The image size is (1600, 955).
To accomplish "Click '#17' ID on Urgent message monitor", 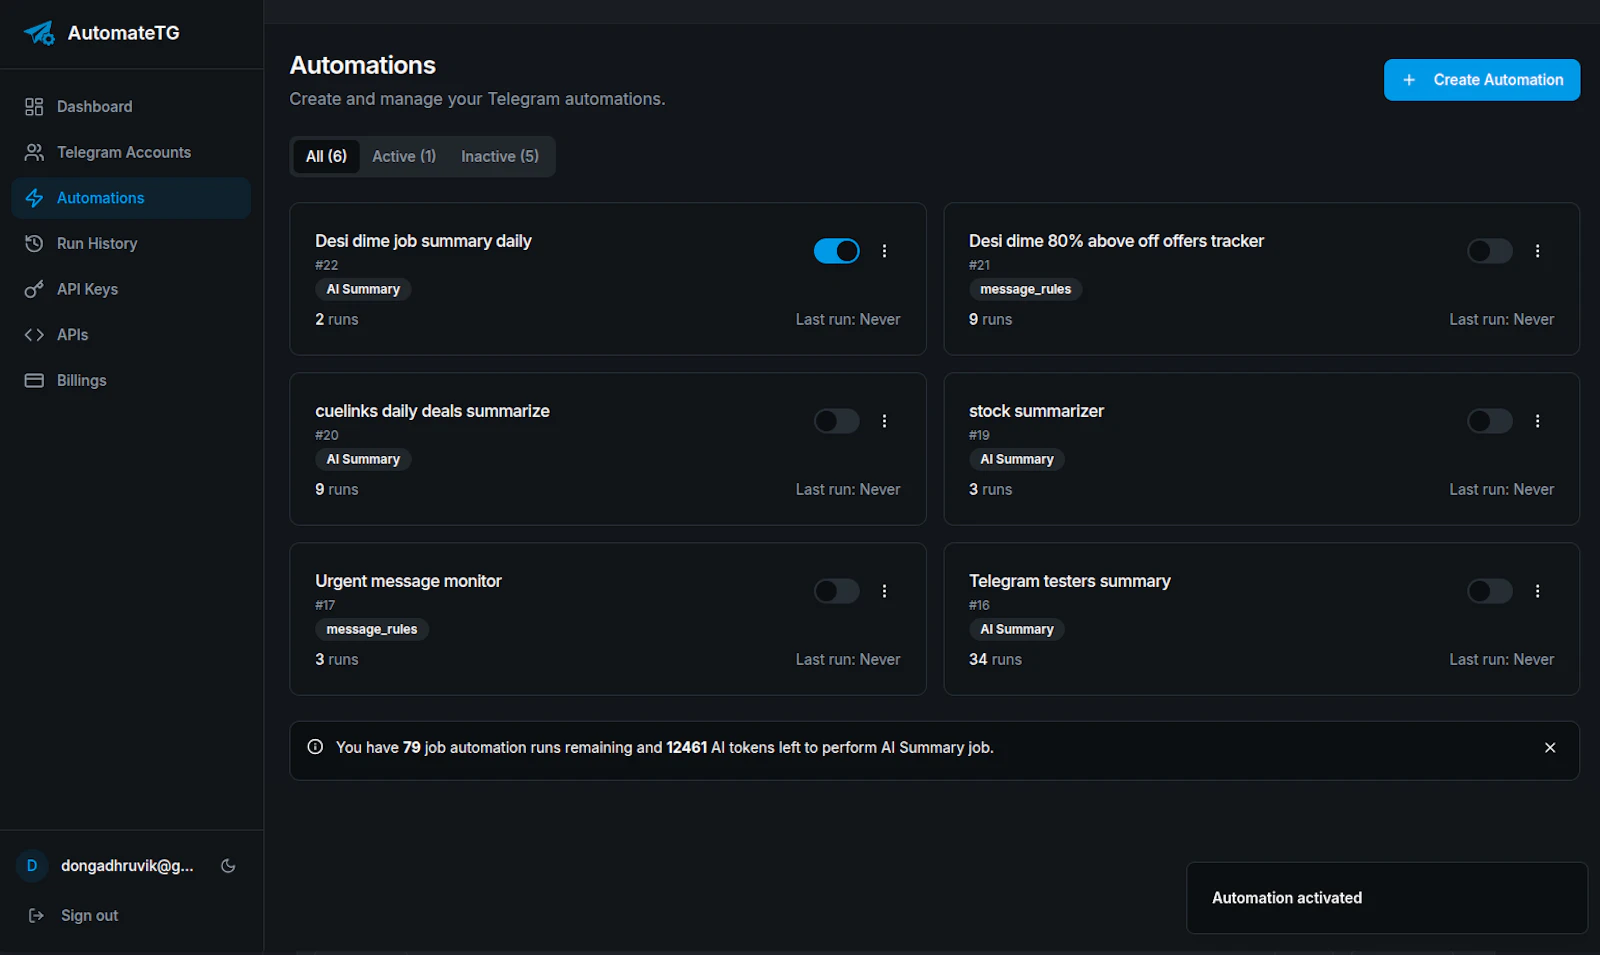I will coord(325,605).
